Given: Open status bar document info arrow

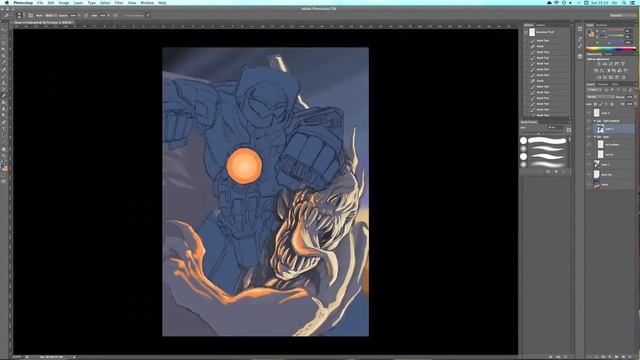Looking at the screenshot, I should [x=74, y=357].
